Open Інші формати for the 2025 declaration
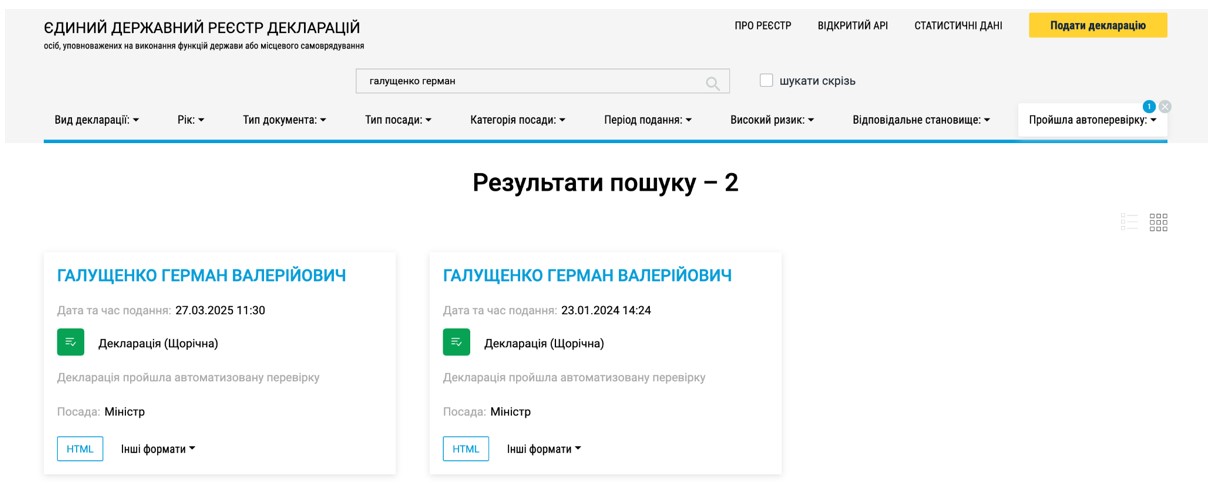The width and height of the screenshot is (1209, 494). 158,449
